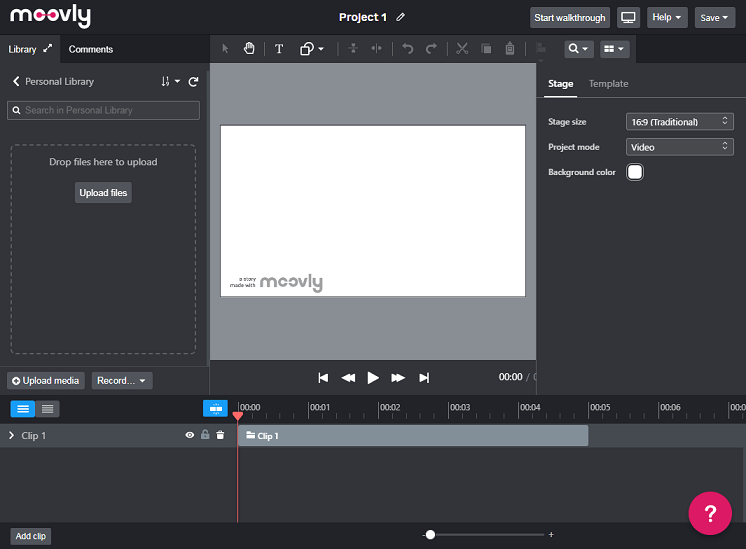Image resolution: width=746 pixels, height=549 pixels.
Task: Click the monitor preview icon
Action: (628, 18)
